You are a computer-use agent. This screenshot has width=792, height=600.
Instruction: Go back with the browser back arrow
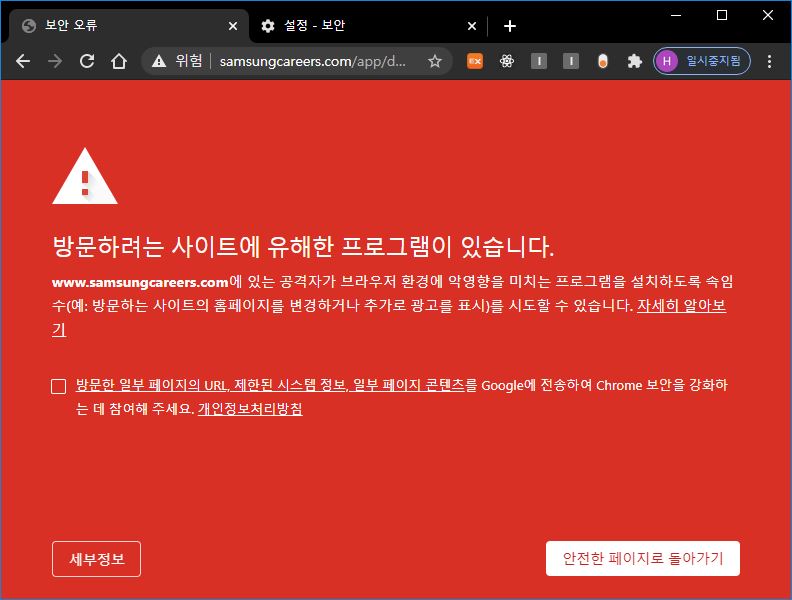click(23, 62)
